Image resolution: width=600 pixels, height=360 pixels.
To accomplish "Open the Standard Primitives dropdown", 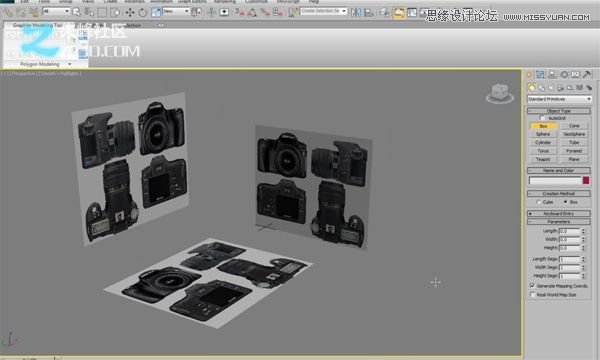I will (x=559, y=99).
